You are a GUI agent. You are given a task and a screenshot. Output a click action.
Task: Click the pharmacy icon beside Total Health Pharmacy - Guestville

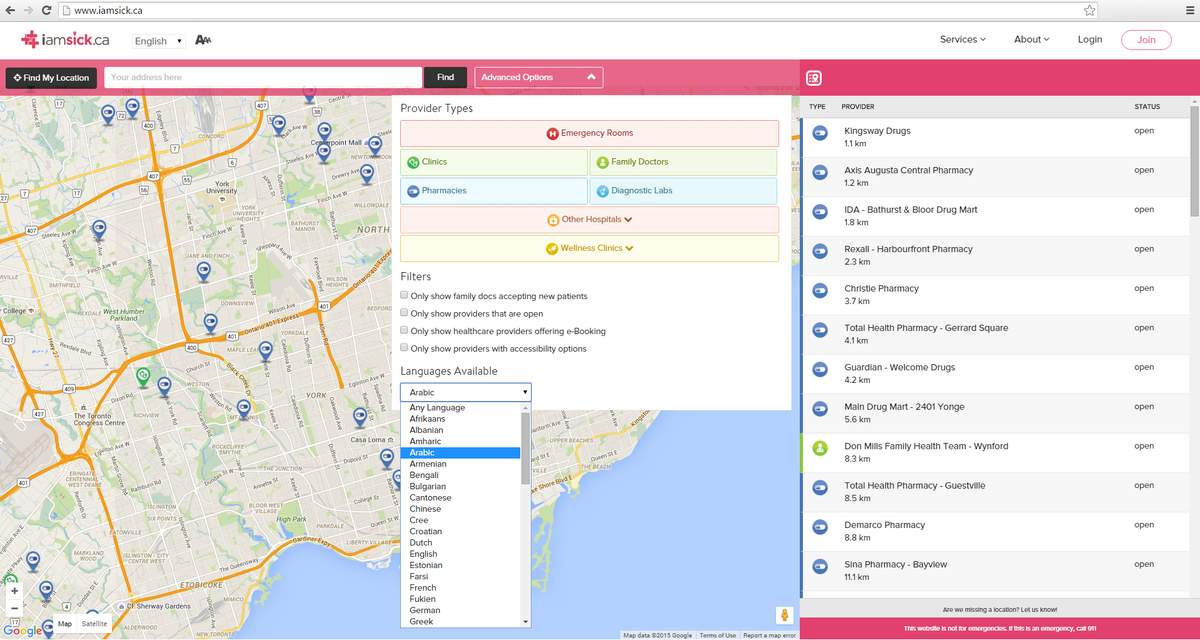(x=820, y=487)
